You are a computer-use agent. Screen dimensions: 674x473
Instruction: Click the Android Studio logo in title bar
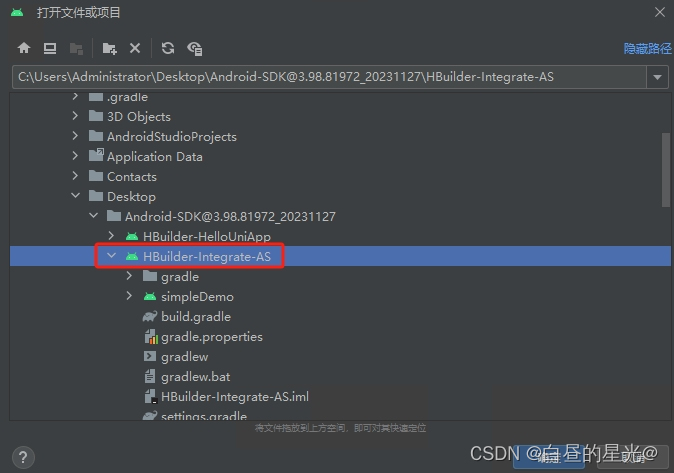coord(17,12)
